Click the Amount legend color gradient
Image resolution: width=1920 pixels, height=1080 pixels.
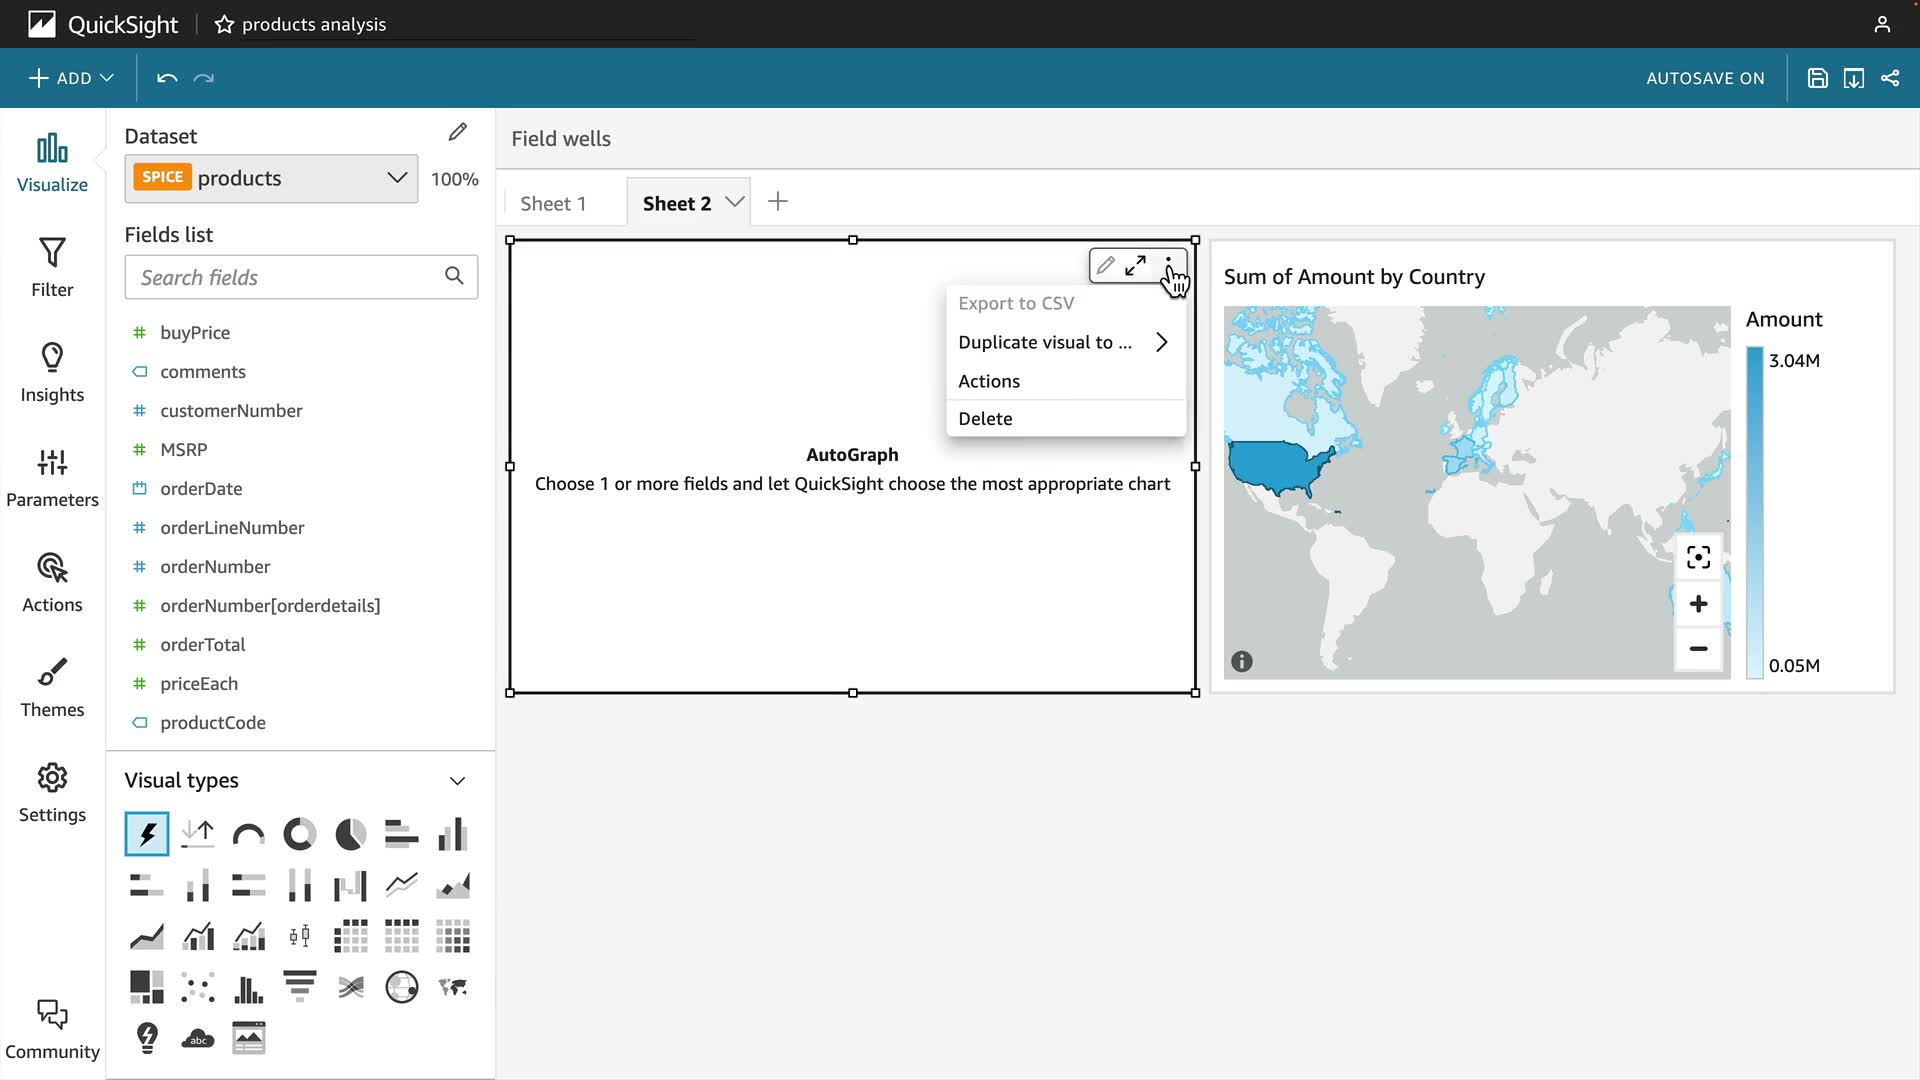click(x=1755, y=512)
